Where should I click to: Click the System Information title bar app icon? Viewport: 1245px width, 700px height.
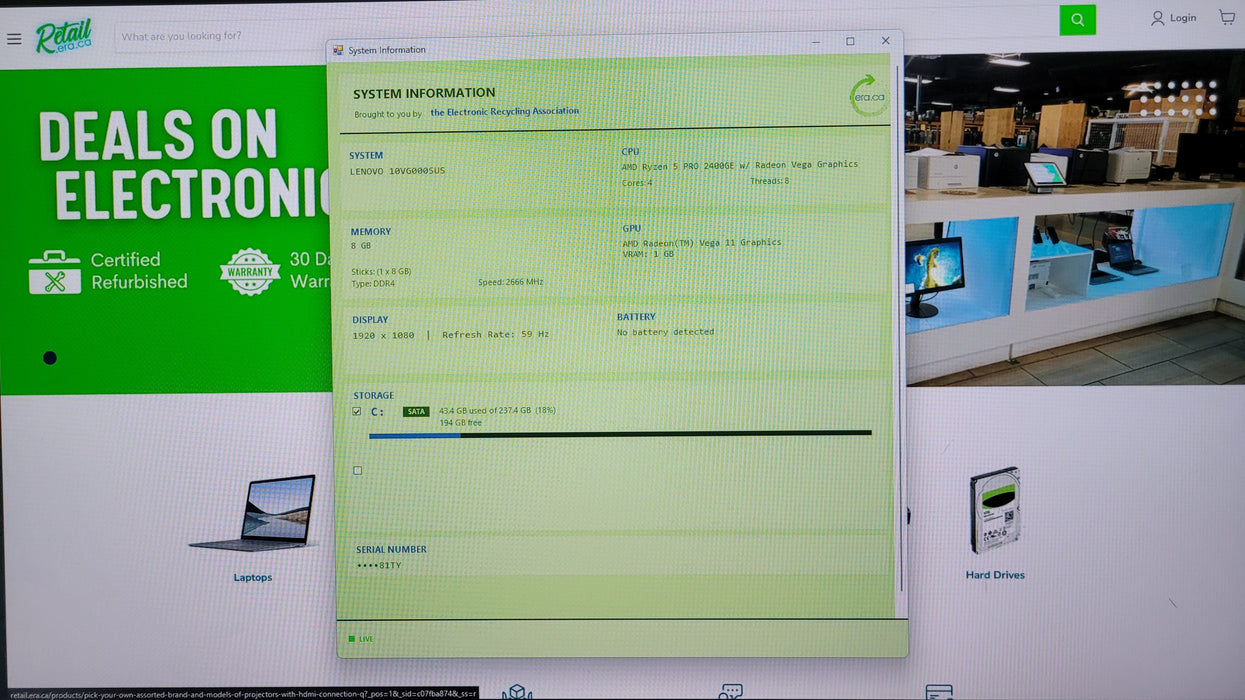click(x=338, y=50)
